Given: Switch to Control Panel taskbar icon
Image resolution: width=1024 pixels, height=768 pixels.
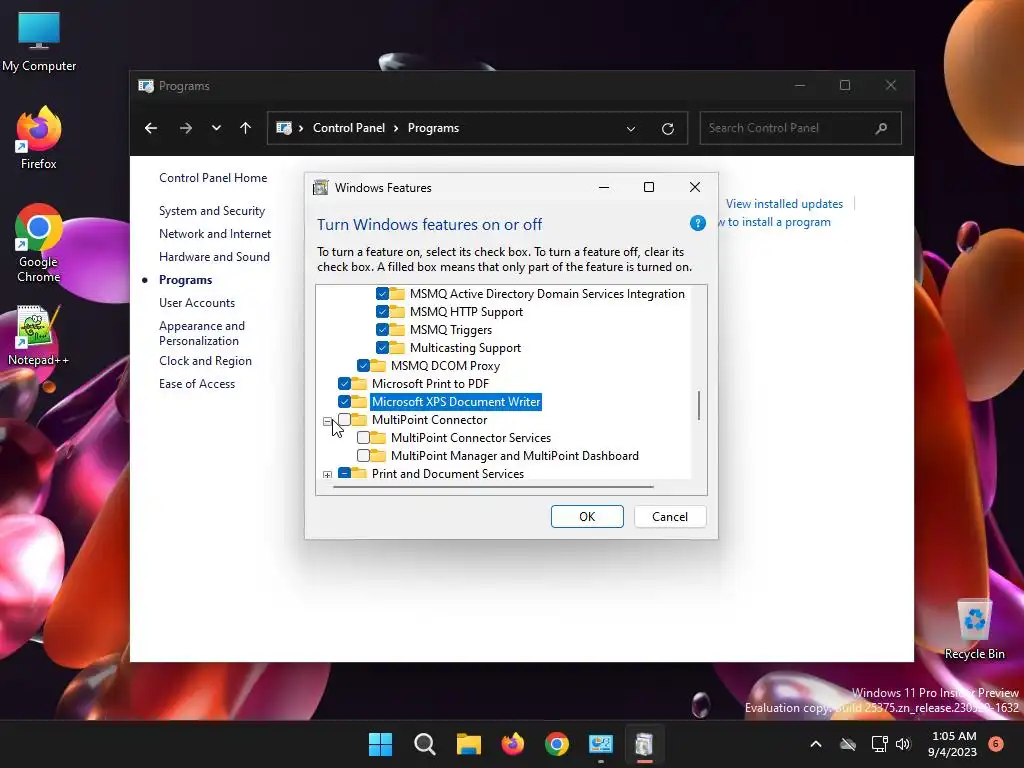Looking at the screenshot, I should (600, 744).
